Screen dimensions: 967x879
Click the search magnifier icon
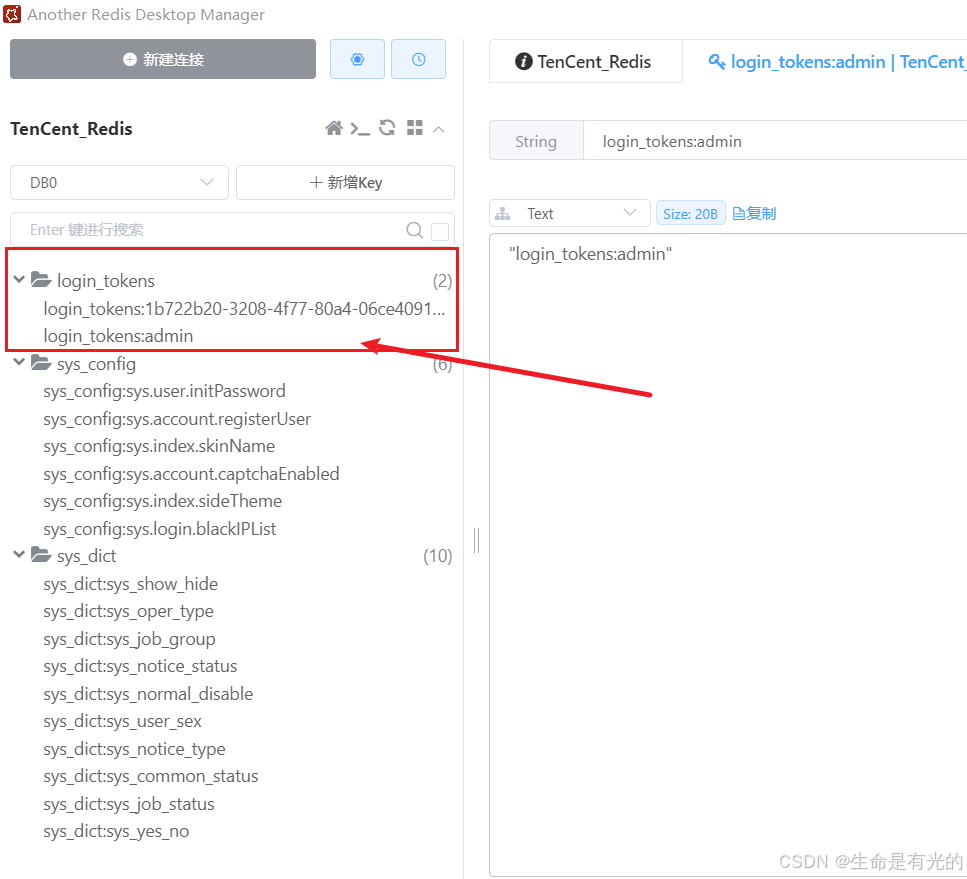click(x=414, y=230)
